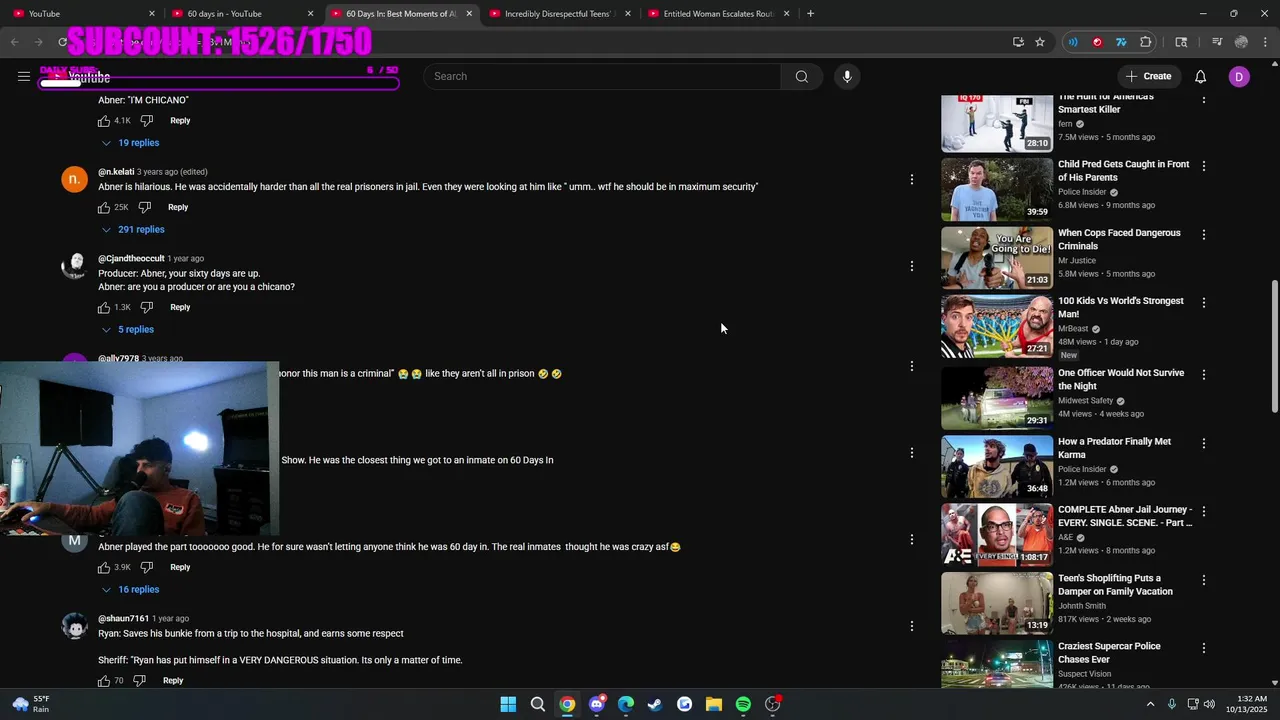The width and height of the screenshot is (1280, 720).
Task: Reply to the @n.kelati comment
Action: click(178, 207)
